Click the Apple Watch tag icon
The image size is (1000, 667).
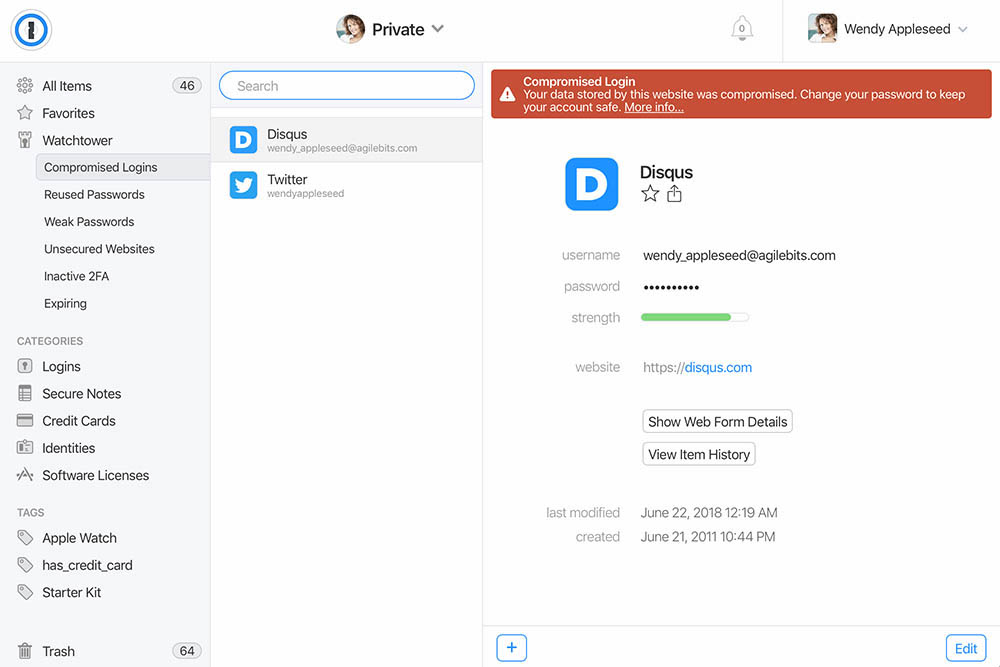[x=25, y=538]
